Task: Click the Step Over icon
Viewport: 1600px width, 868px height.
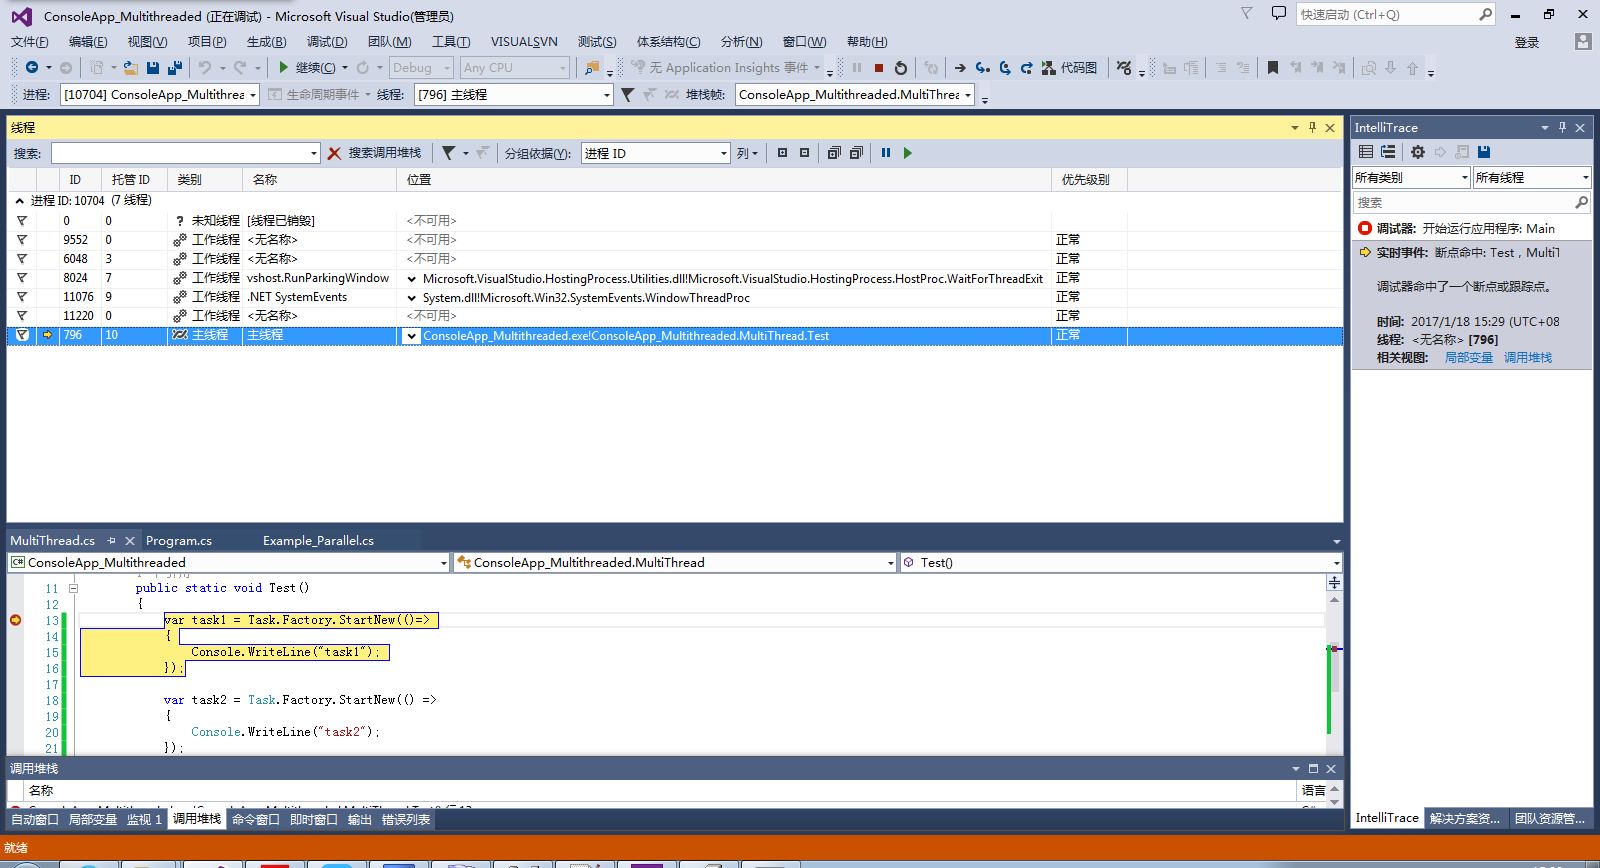Action: point(1005,68)
